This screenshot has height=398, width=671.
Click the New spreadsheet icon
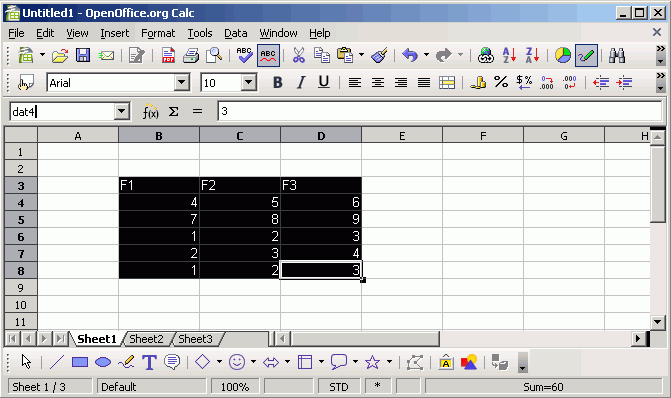[x=26, y=56]
